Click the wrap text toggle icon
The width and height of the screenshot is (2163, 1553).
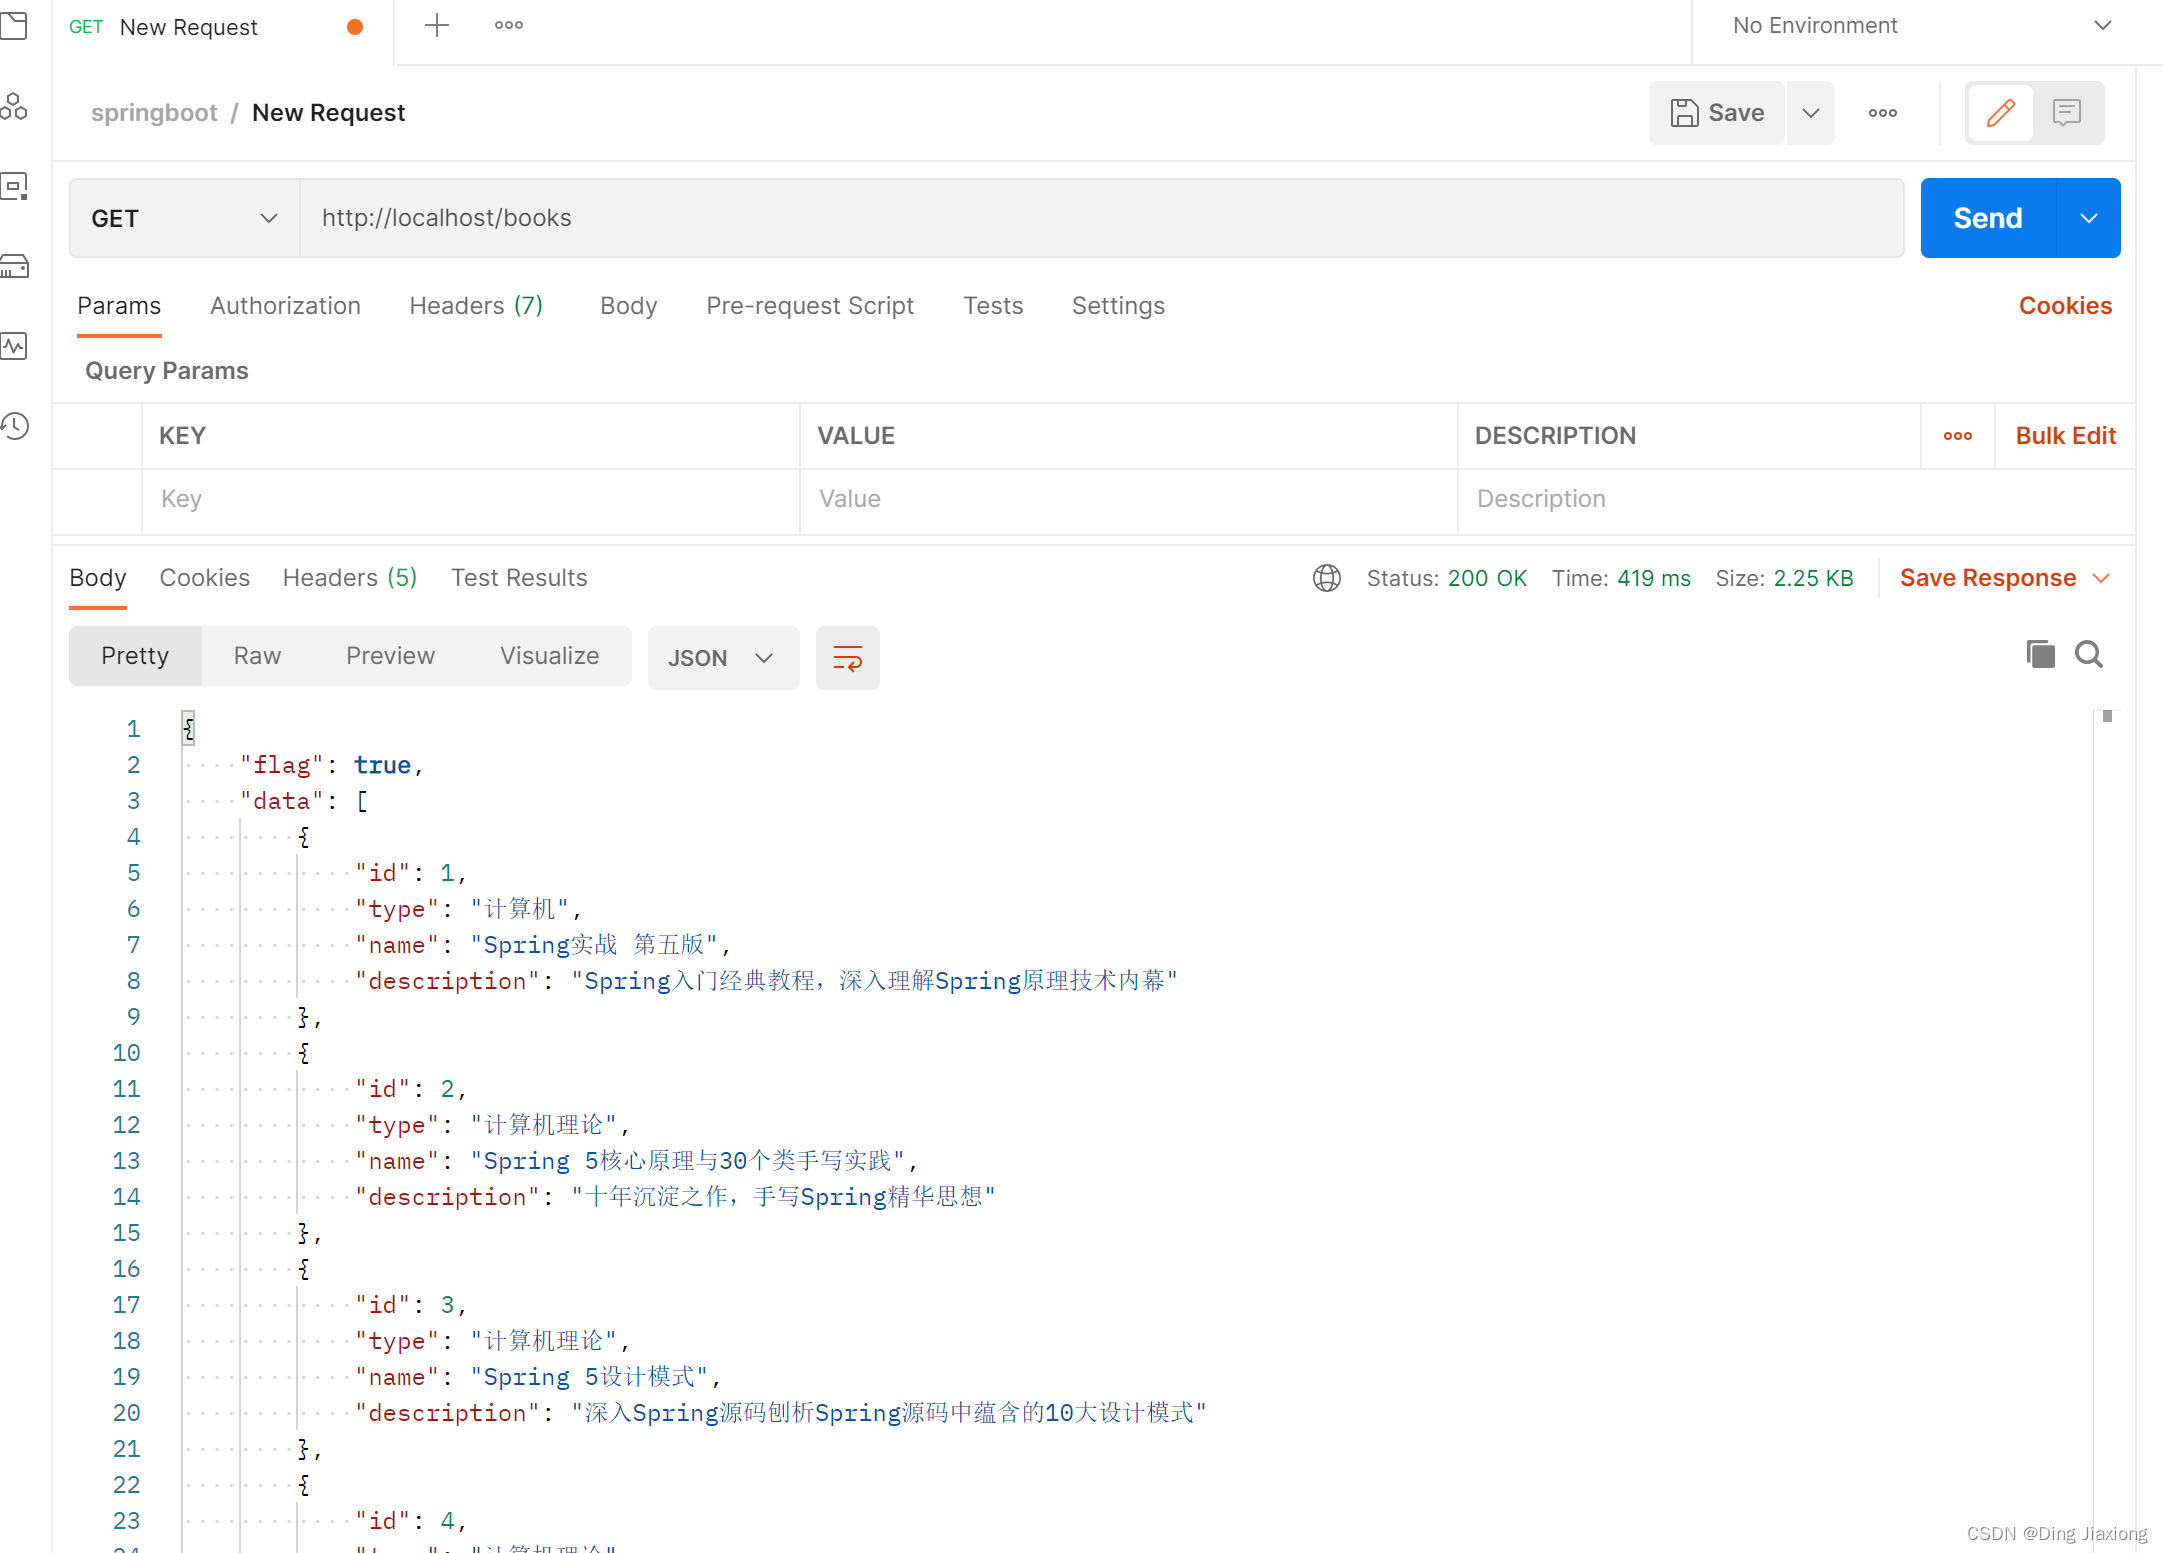pos(846,656)
